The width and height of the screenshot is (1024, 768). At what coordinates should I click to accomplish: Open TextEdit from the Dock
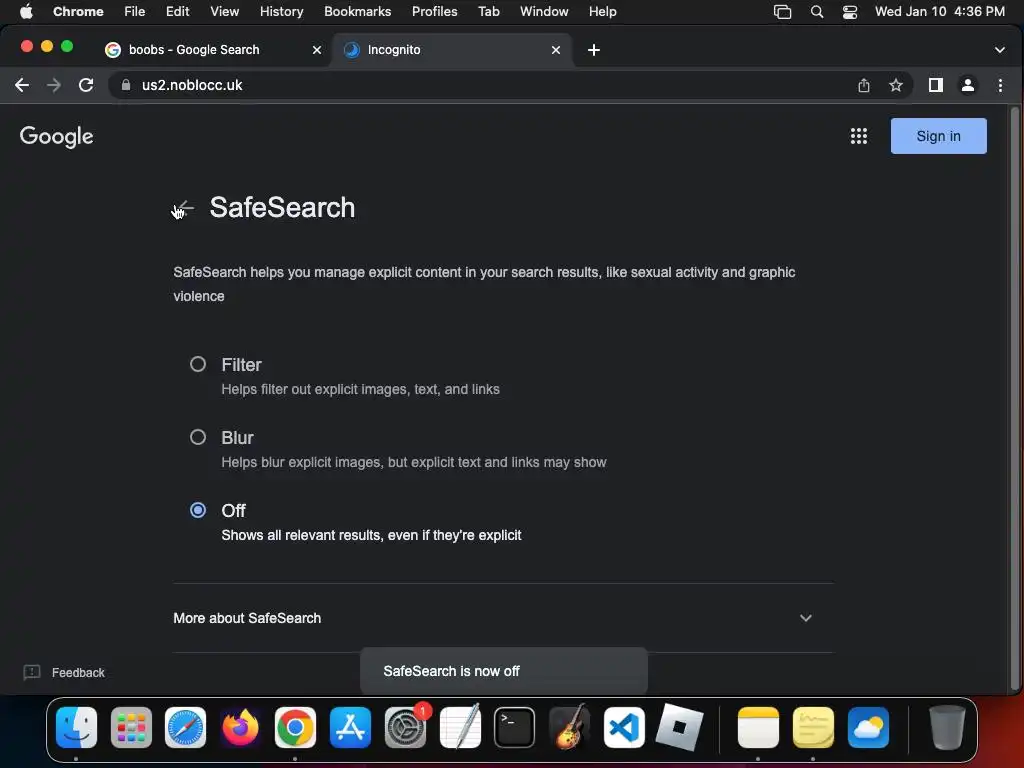[460, 727]
